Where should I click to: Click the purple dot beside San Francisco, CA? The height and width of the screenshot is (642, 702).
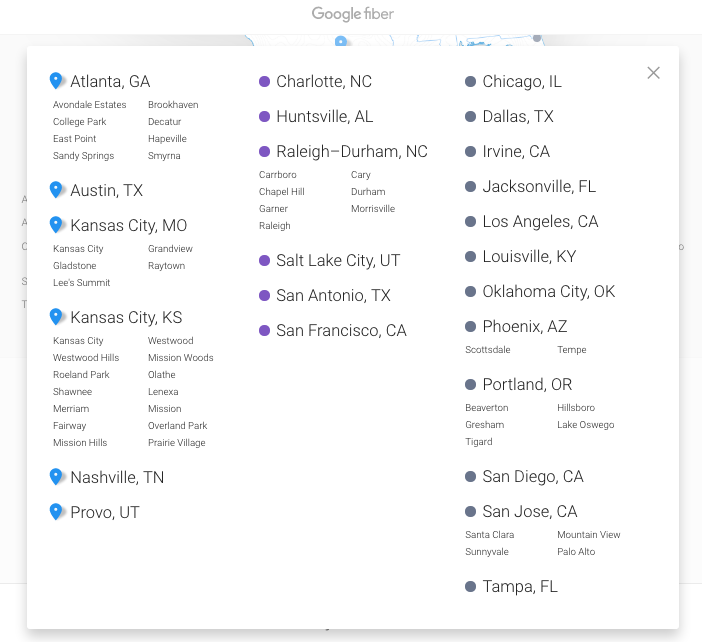point(265,330)
